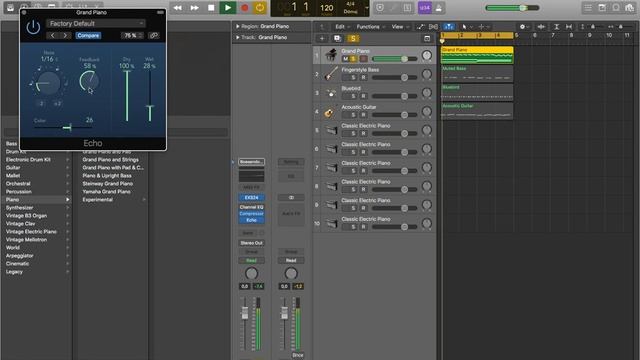Open the List Editors icon
The image size is (640, 360).
click(588, 8)
